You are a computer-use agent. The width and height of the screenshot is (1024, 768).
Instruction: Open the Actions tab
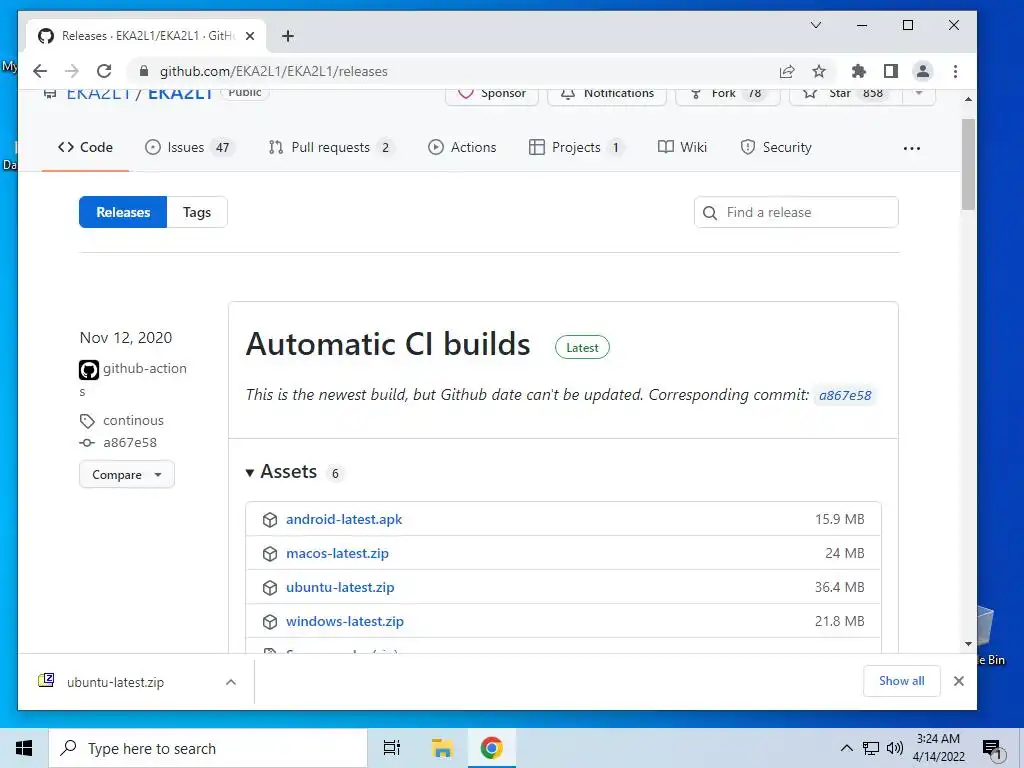point(462,147)
